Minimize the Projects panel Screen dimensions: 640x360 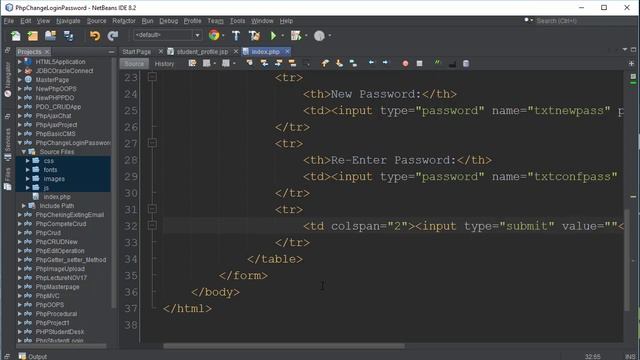(111, 52)
